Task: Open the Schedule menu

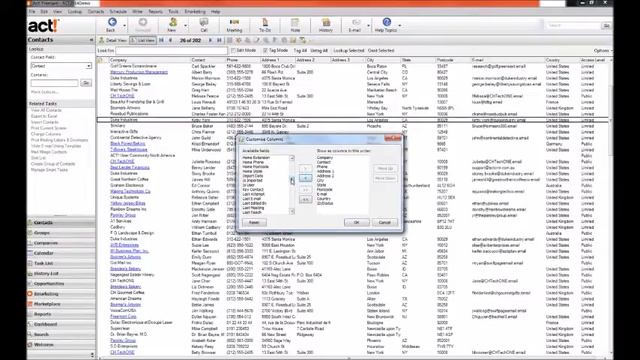Action: [118, 12]
